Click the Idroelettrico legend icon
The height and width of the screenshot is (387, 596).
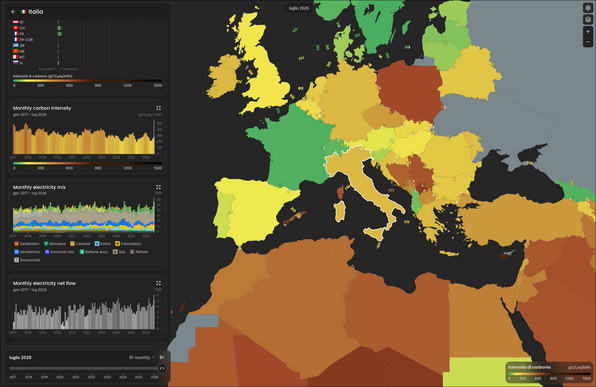tap(16, 252)
